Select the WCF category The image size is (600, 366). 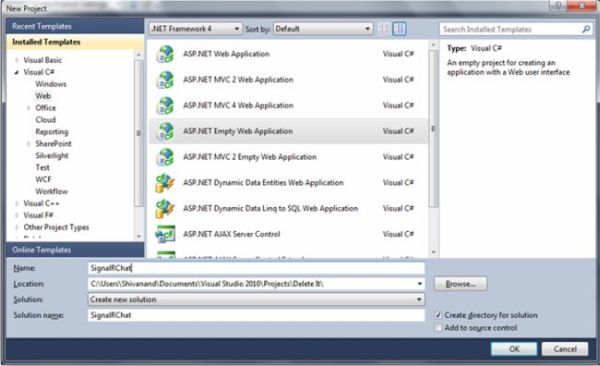43,179
